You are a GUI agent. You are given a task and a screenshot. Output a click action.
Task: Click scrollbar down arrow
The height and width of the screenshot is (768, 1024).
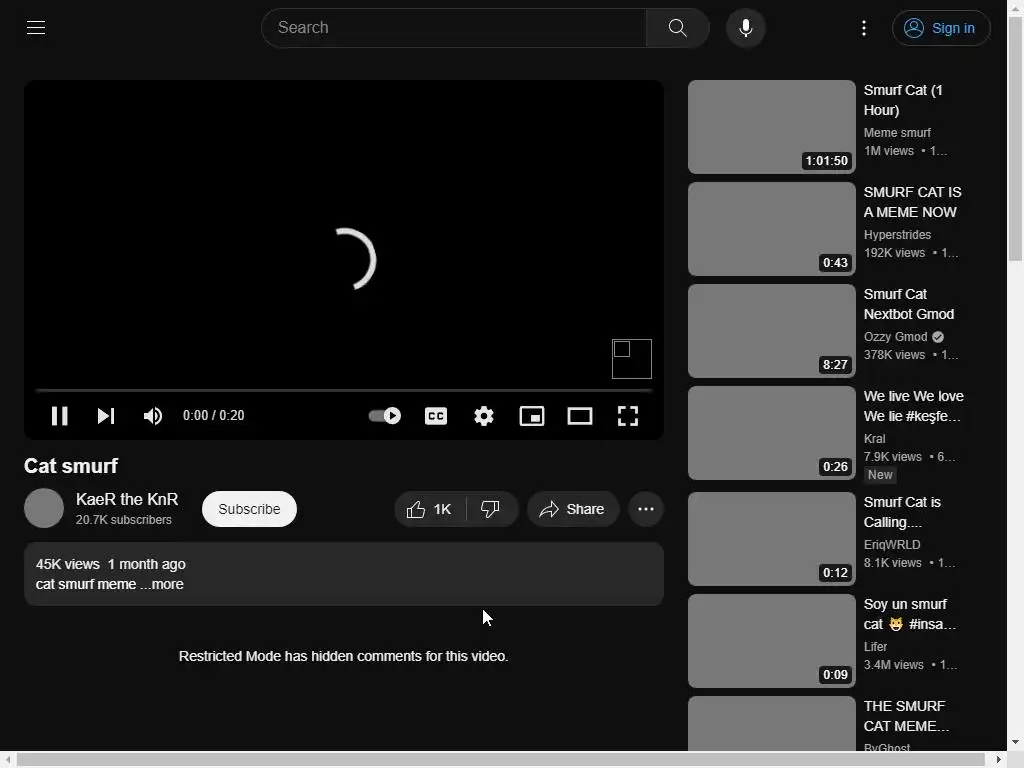(x=1016, y=743)
